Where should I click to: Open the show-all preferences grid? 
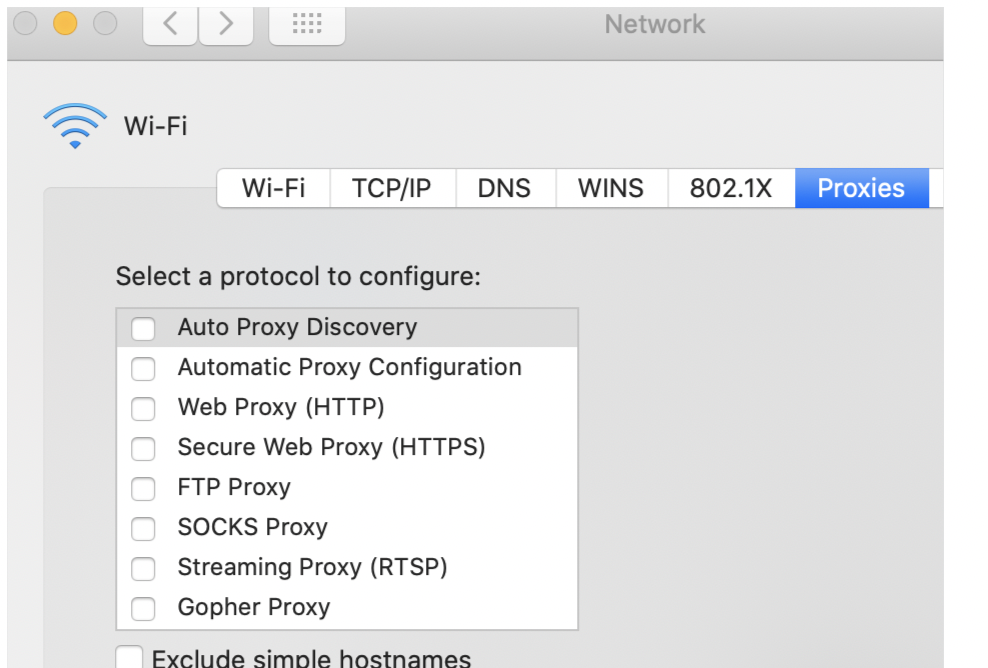pyautogui.click(x=307, y=25)
